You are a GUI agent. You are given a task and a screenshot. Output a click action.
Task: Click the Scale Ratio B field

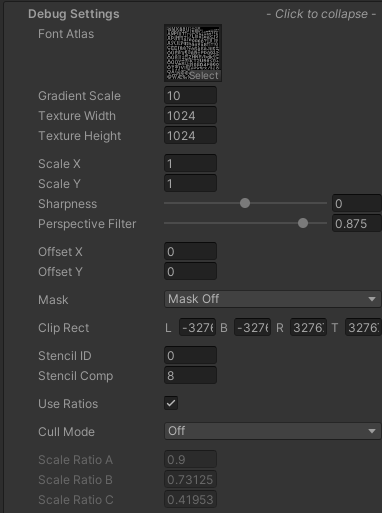click(x=190, y=480)
